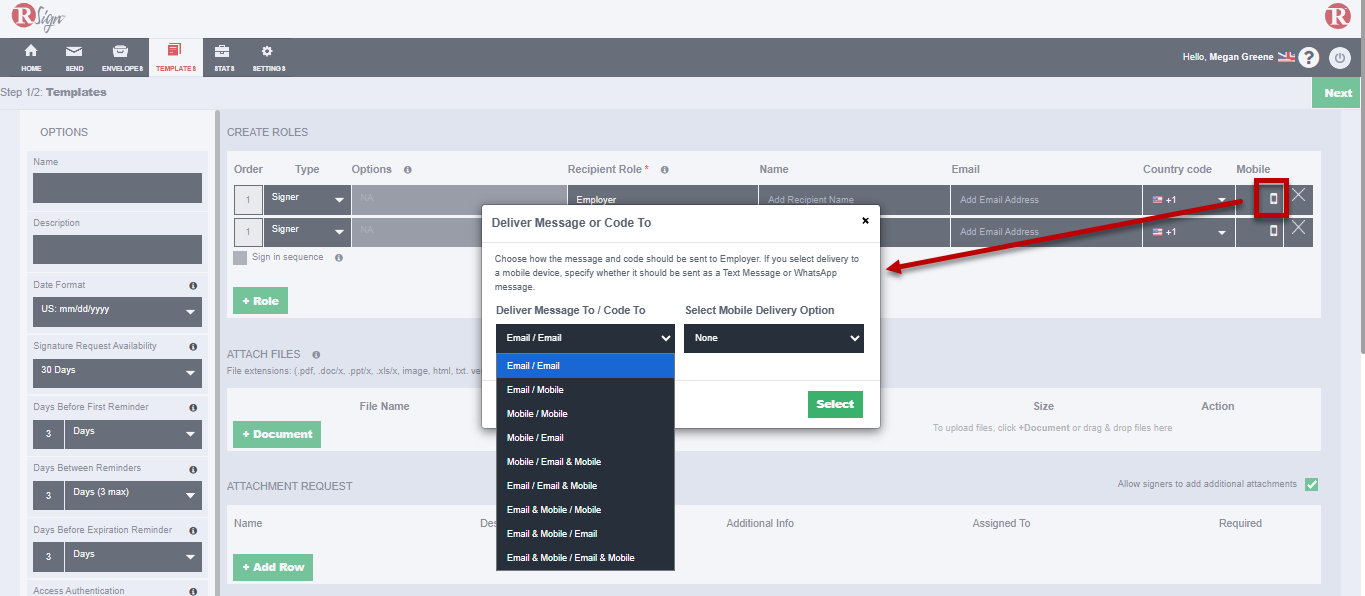The image size is (1365, 596).
Task: Open the Home navigation icon
Action: click(31, 52)
